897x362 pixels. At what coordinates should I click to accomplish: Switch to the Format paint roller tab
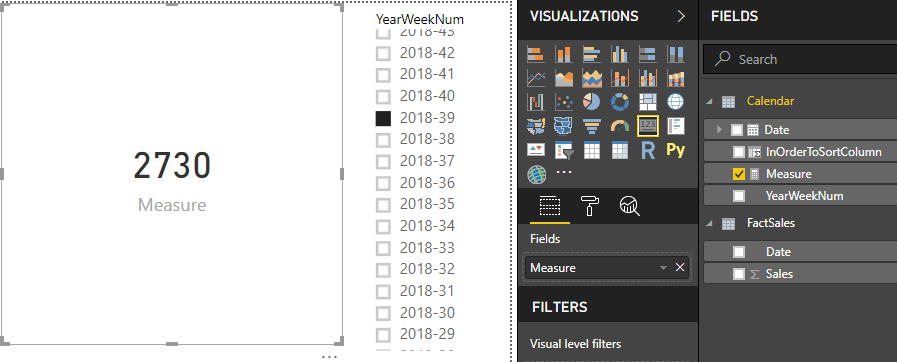[589, 205]
